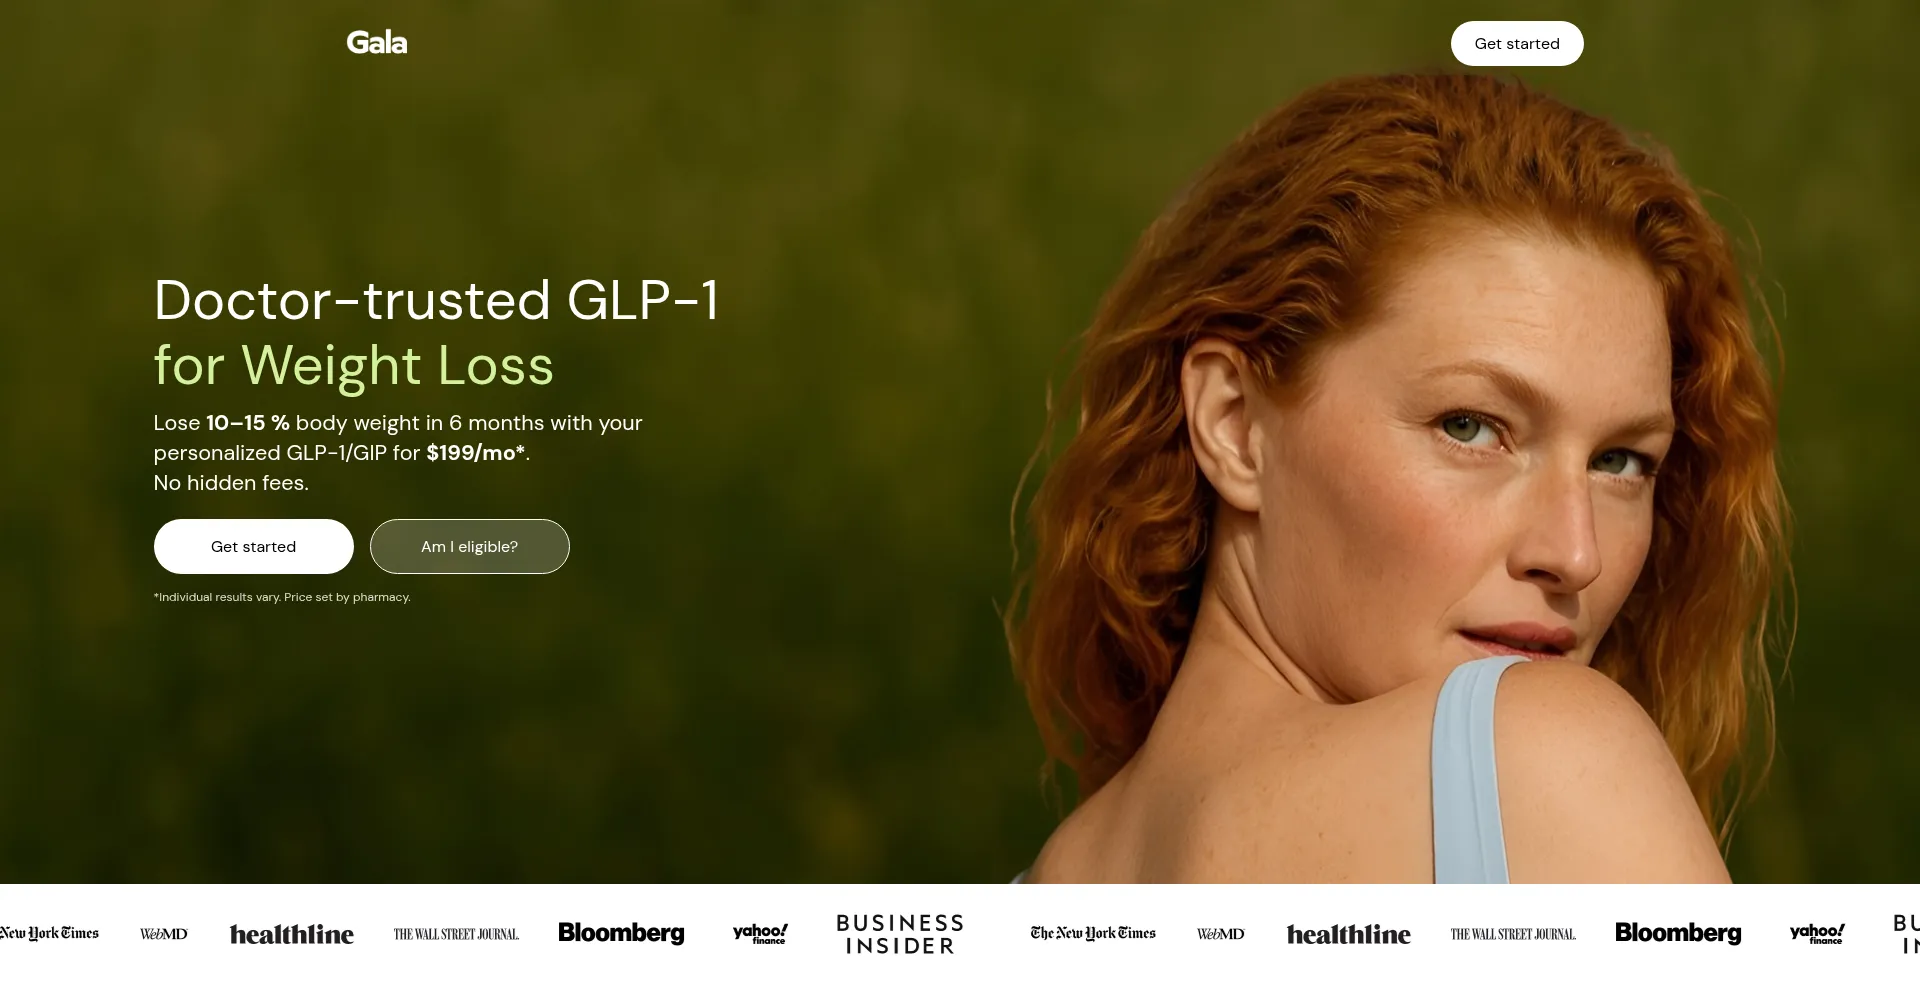Select the first yahoo! finance logo
Viewport: 1920px width, 993px height.
pyautogui.click(x=760, y=934)
